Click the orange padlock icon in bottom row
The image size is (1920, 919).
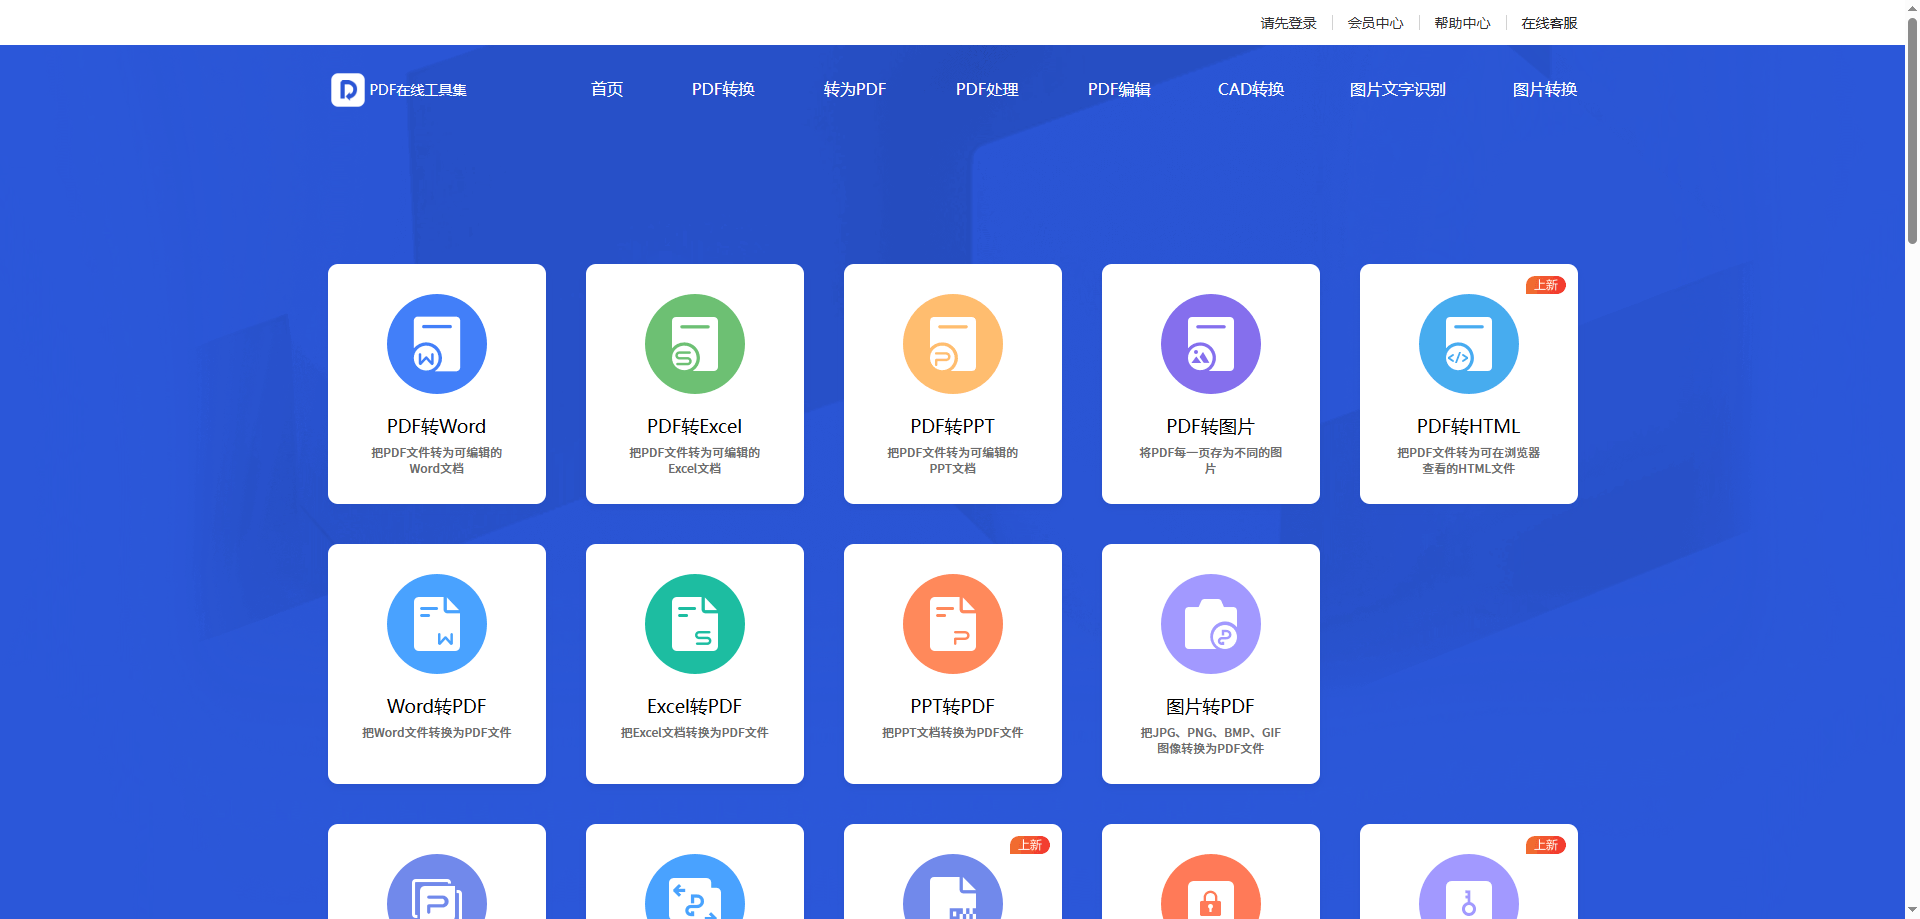(x=1211, y=887)
